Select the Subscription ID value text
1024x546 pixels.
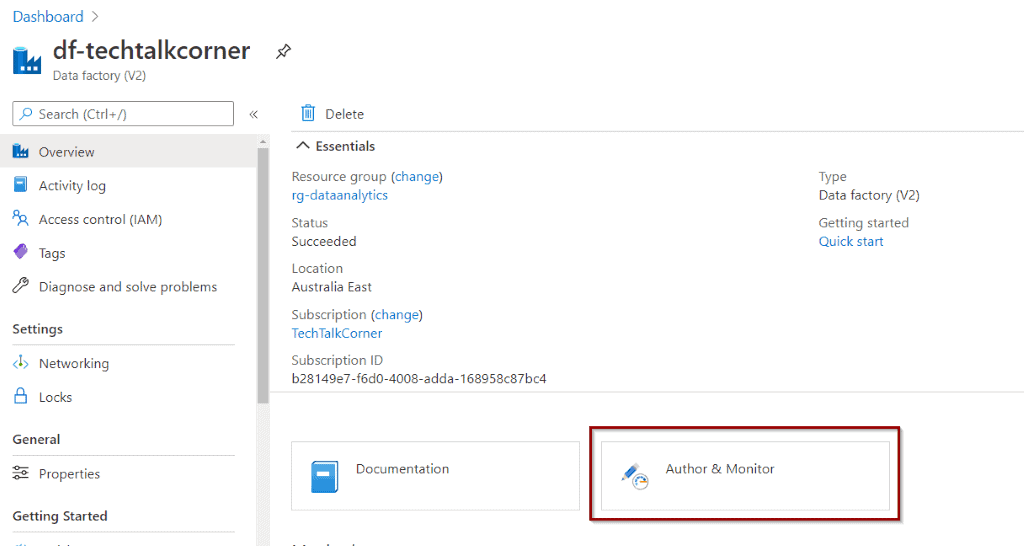(419, 378)
